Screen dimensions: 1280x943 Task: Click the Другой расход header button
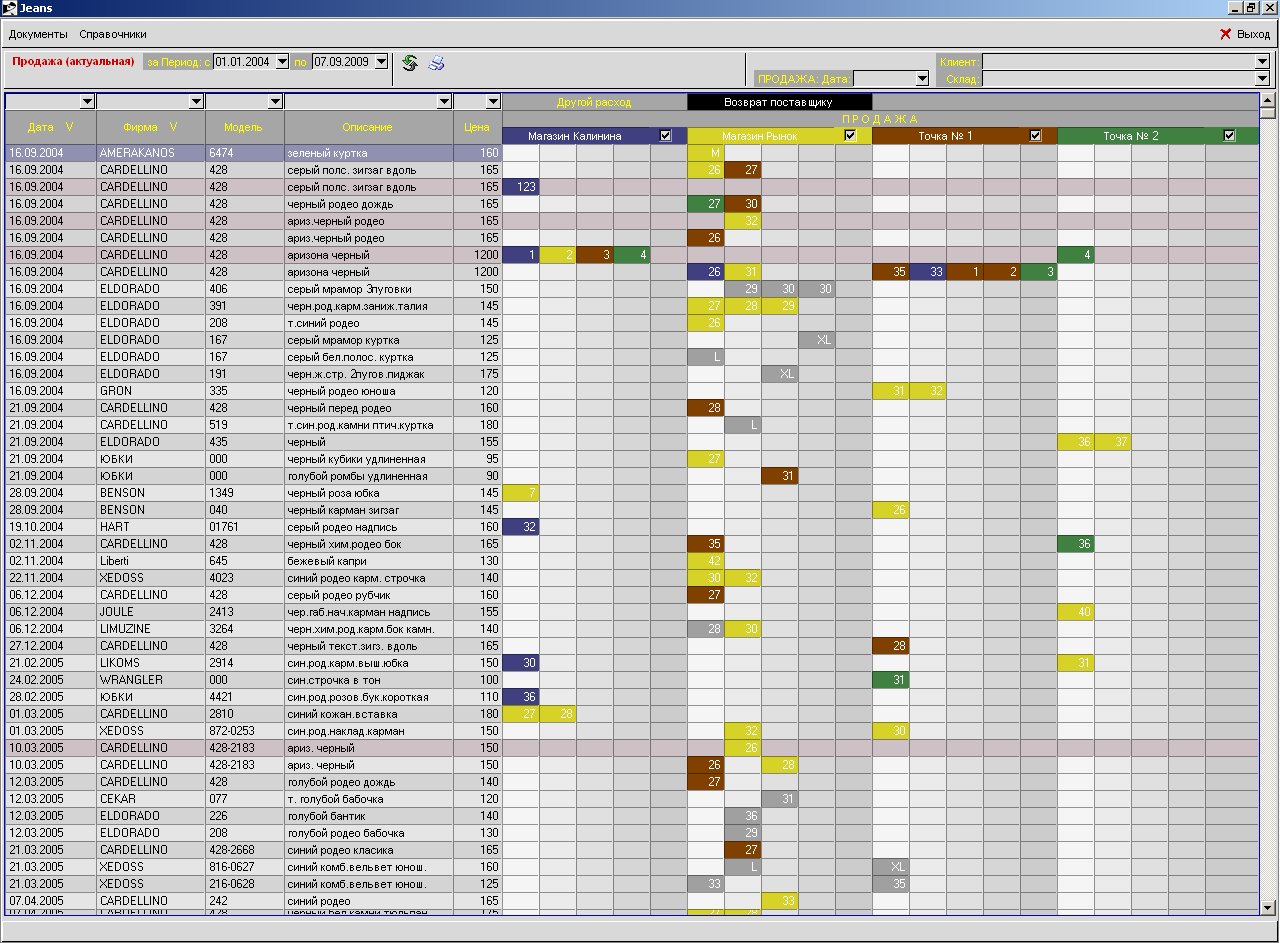(x=594, y=102)
